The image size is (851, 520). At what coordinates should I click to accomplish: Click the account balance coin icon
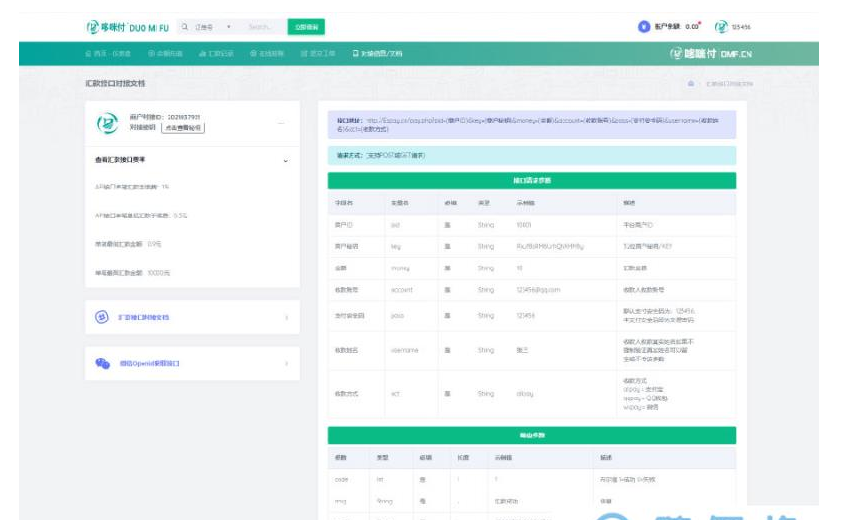[644, 27]
